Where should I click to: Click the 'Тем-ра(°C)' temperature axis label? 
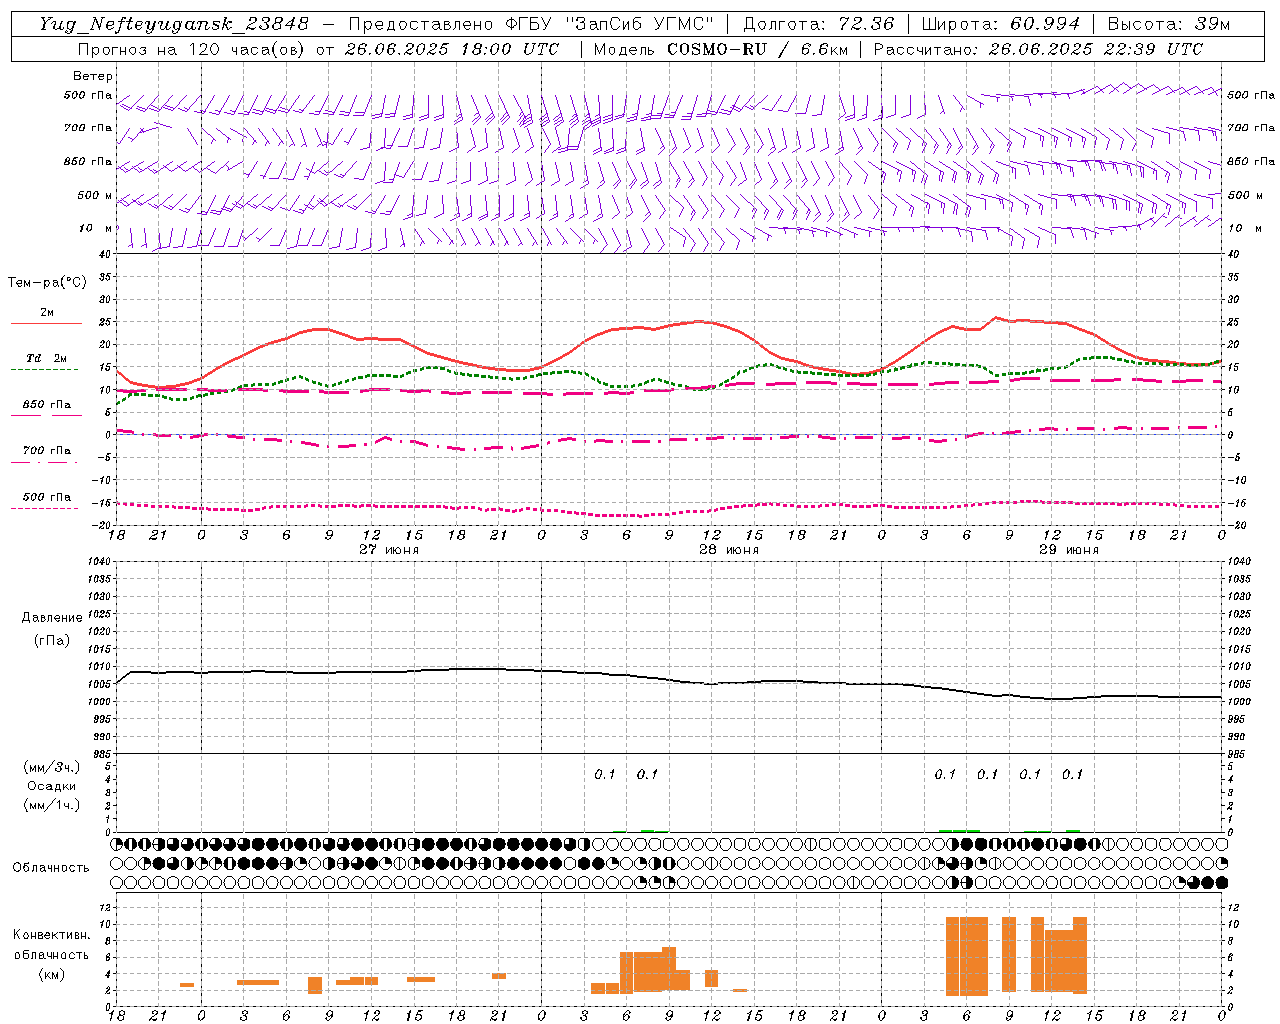pos(47,283)
